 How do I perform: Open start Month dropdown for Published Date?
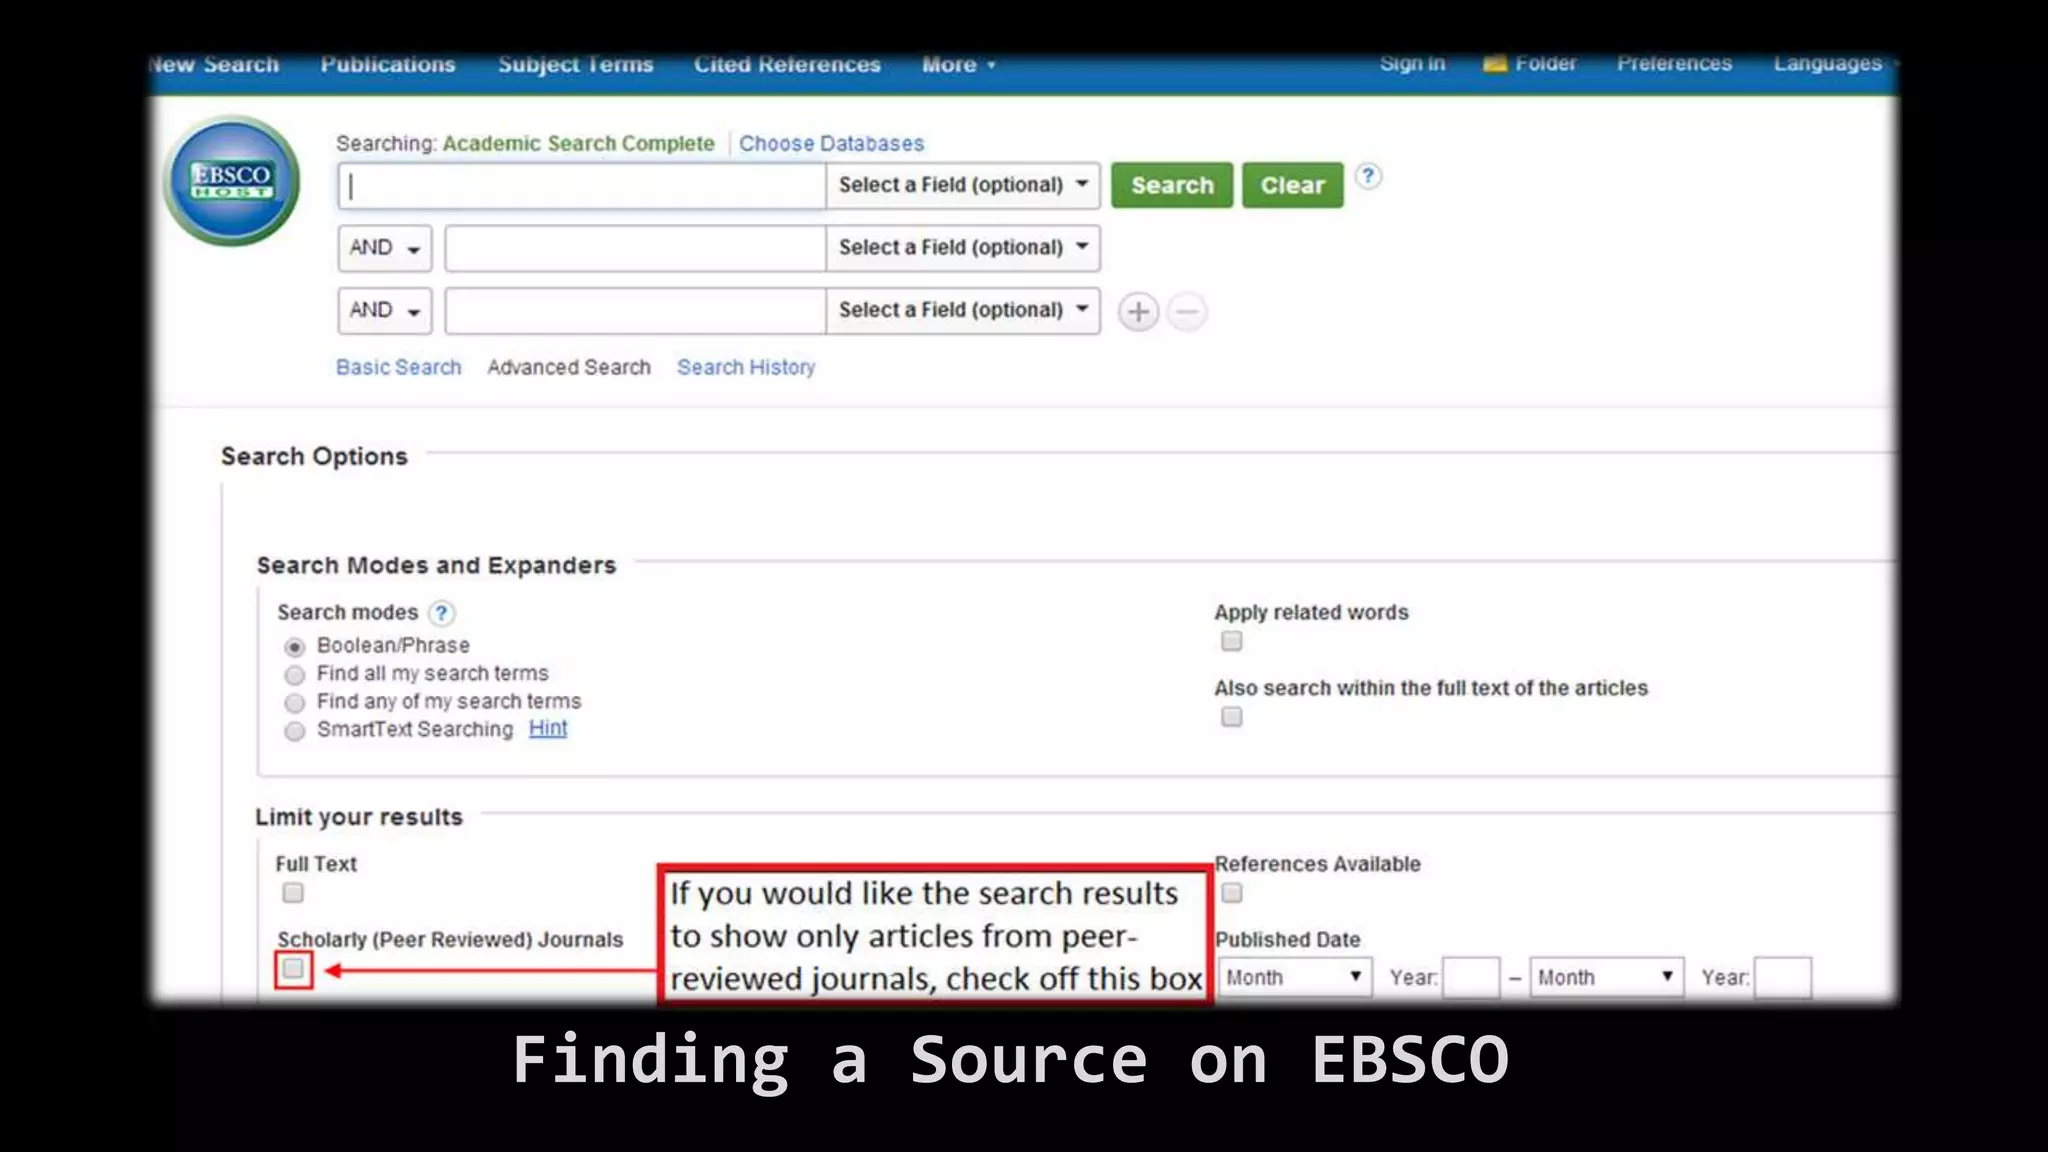coord(1295,977)
